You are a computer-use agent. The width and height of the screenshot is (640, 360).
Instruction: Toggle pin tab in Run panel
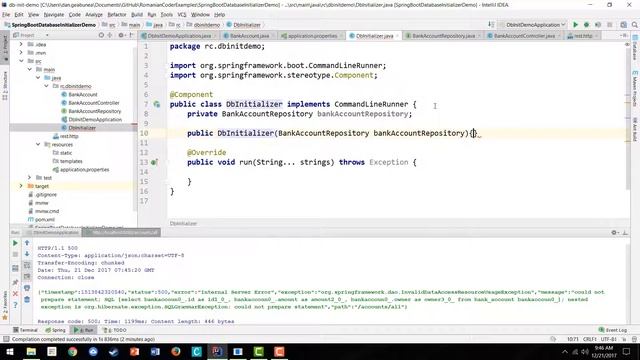coord(15,282)
